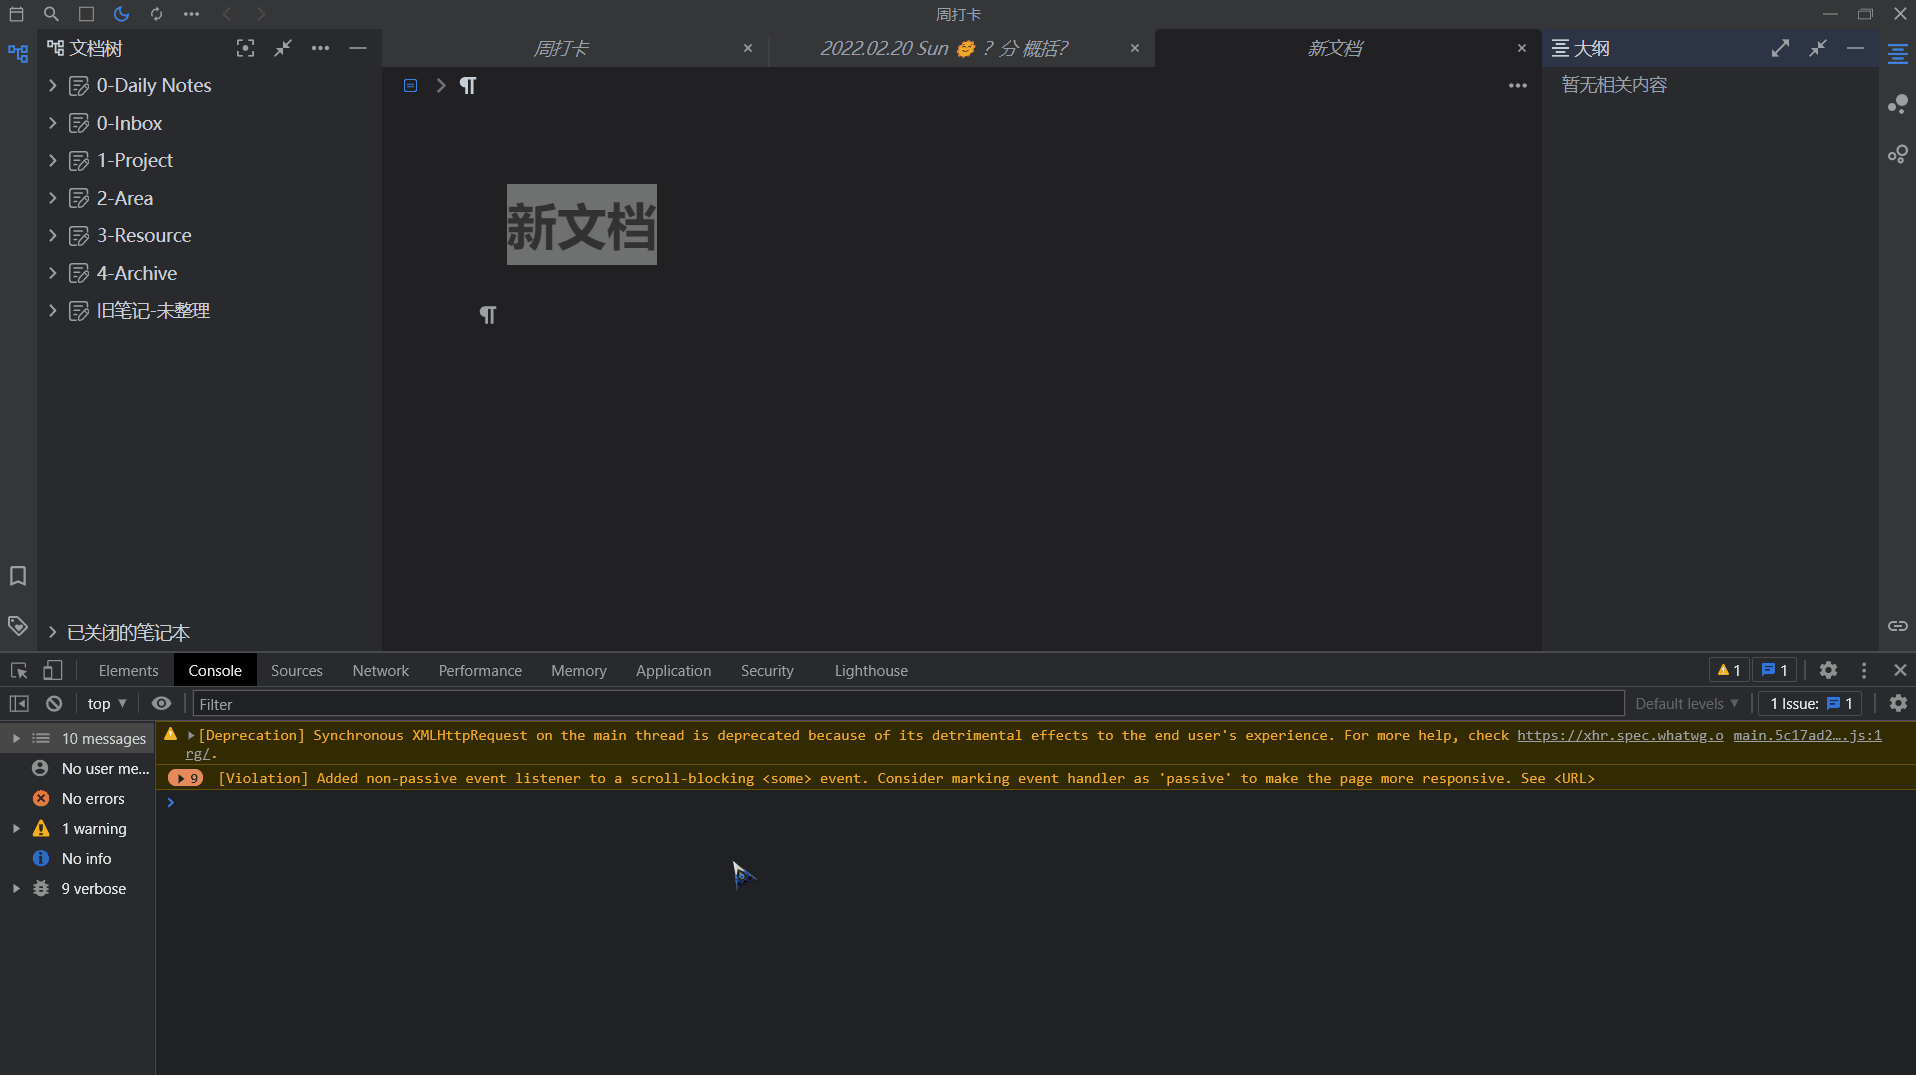The height and width of the screenshot is (1075, 1916).
Task: Expand 已关闭的笔记本 section
Action: point(53,633)
